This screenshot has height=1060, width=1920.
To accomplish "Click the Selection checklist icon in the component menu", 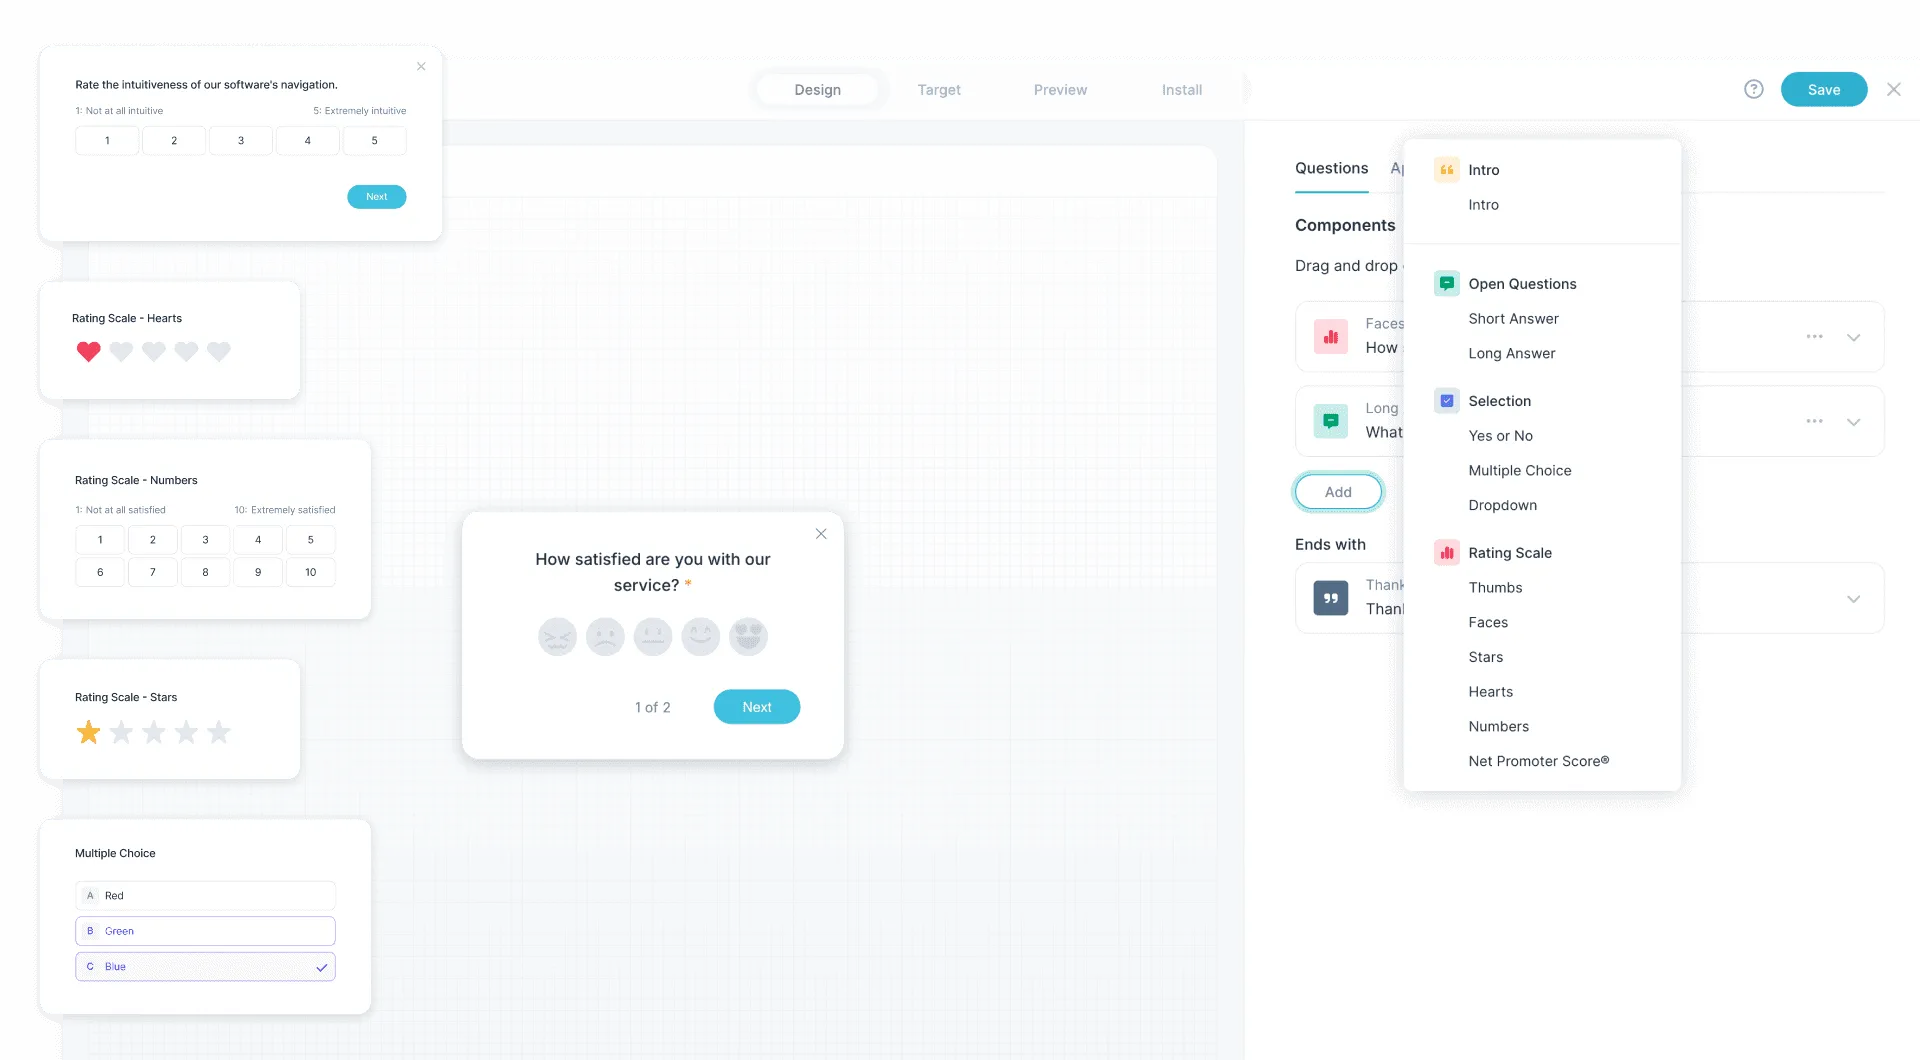I will (x=1446, y=400).
